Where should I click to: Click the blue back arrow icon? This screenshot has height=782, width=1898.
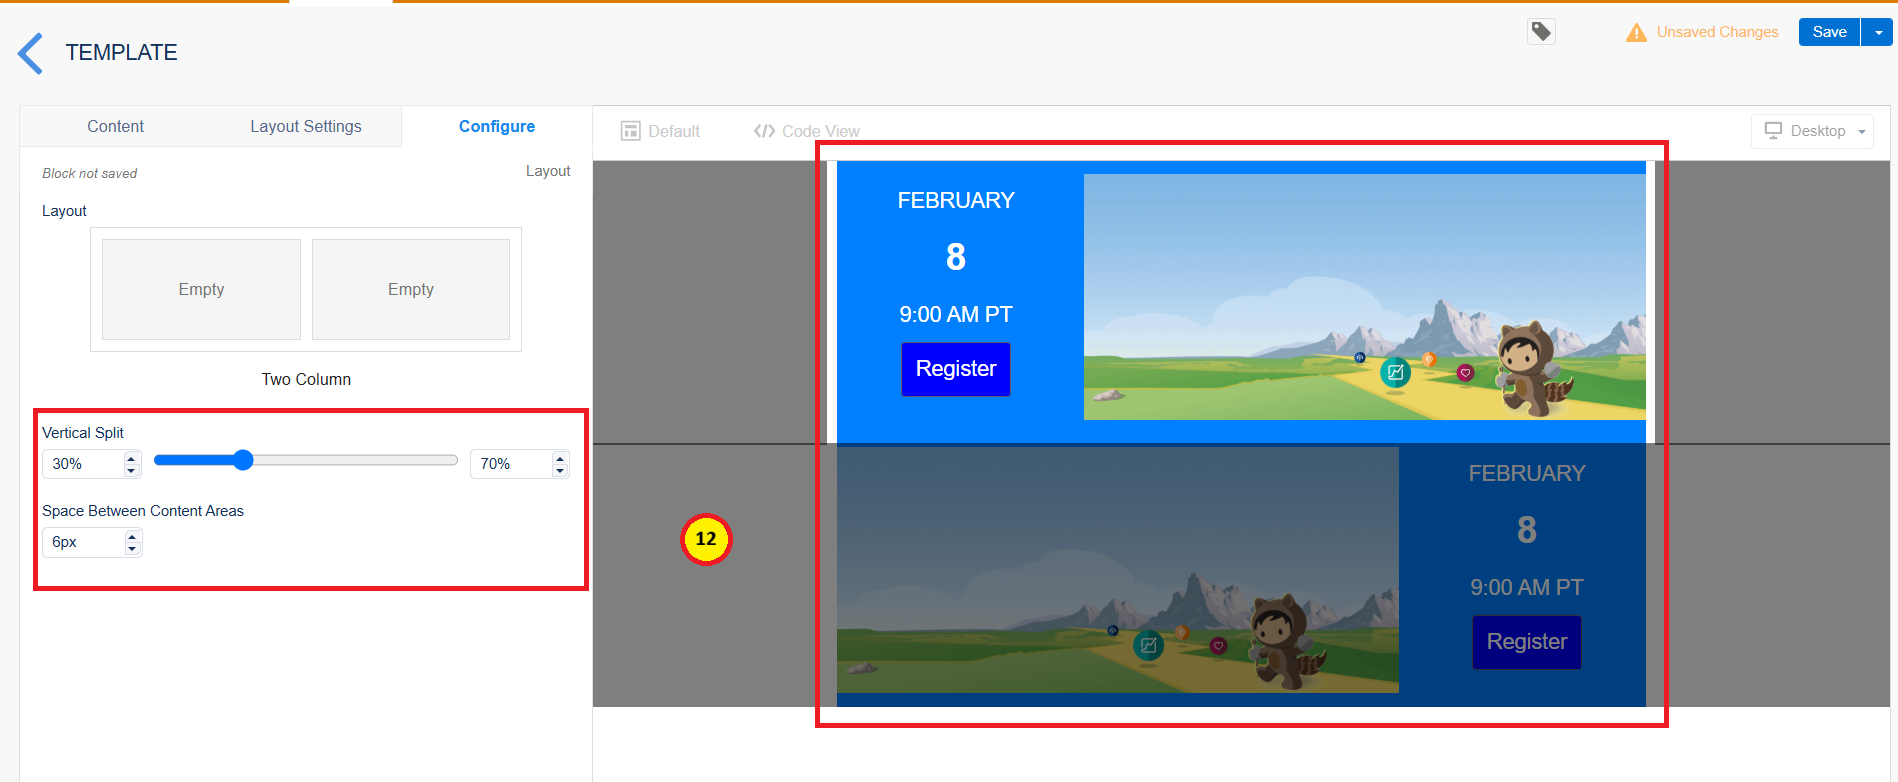coord(30,53)
